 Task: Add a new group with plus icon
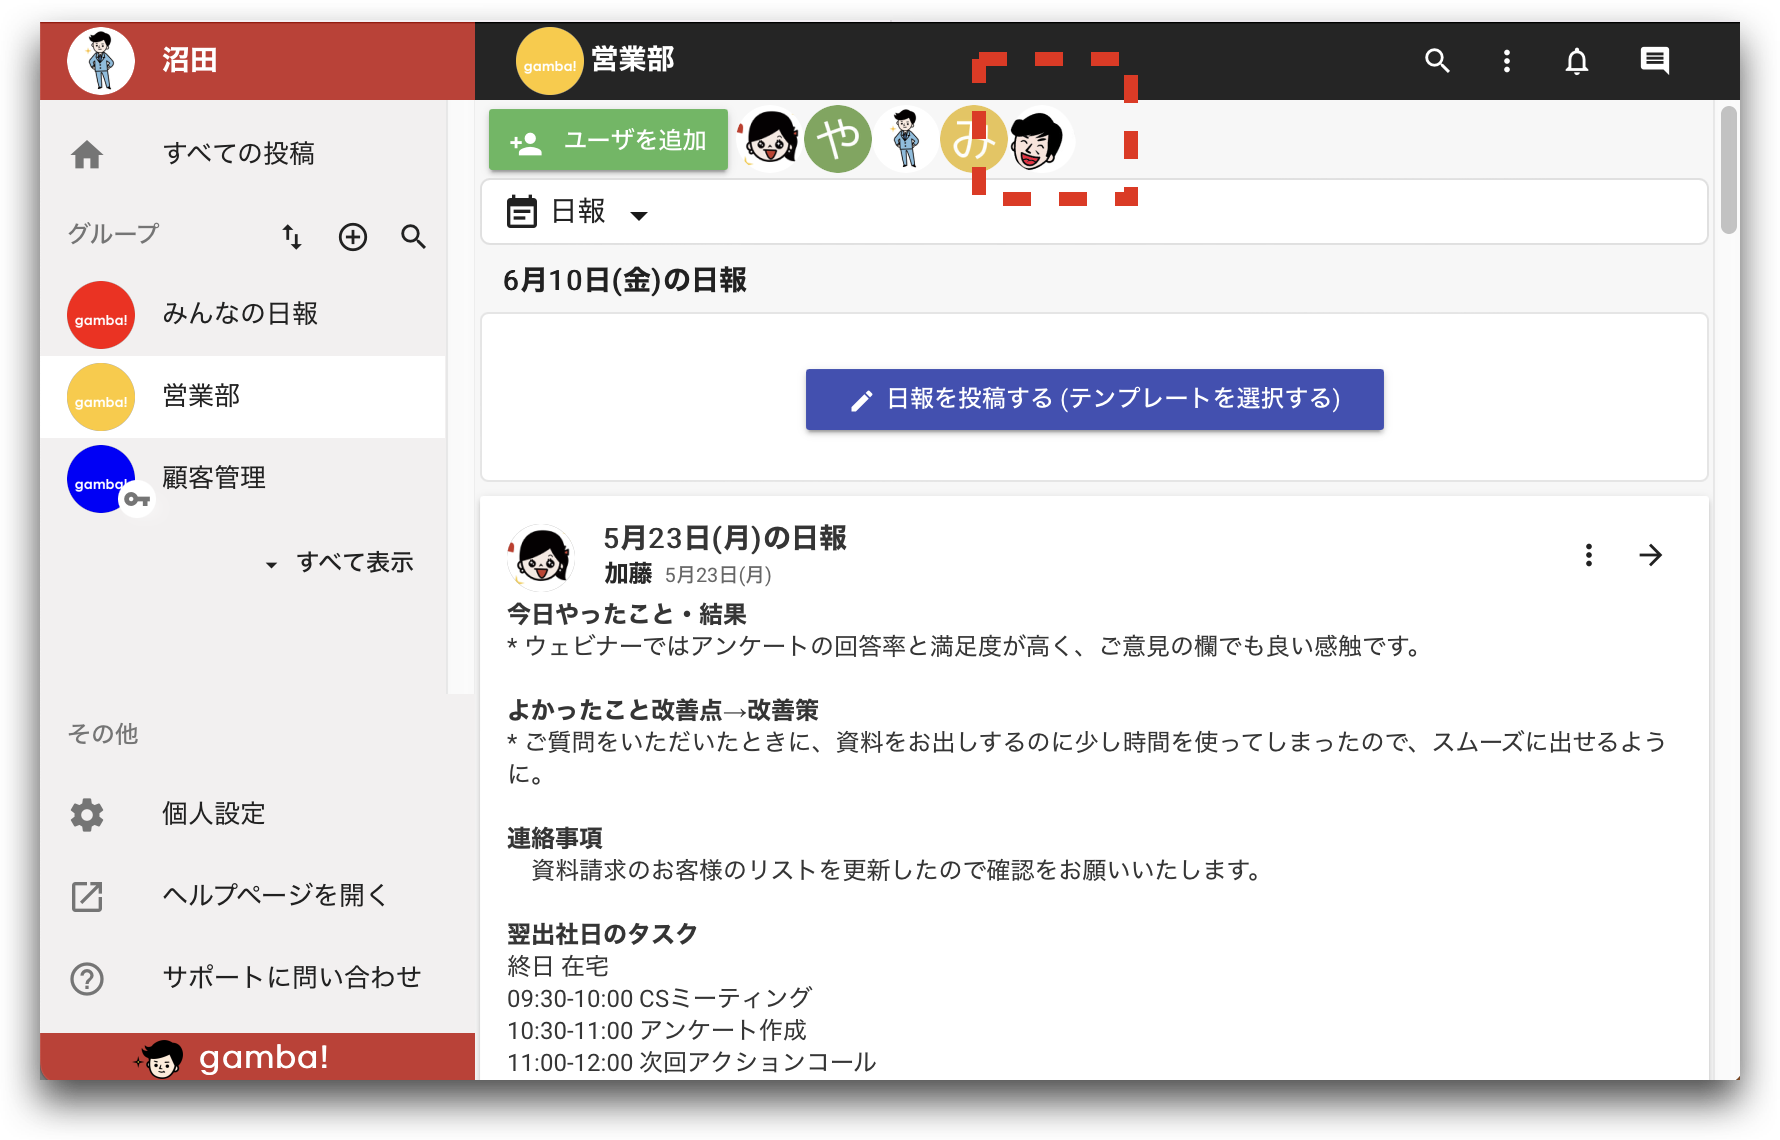[x=353, y=237]
